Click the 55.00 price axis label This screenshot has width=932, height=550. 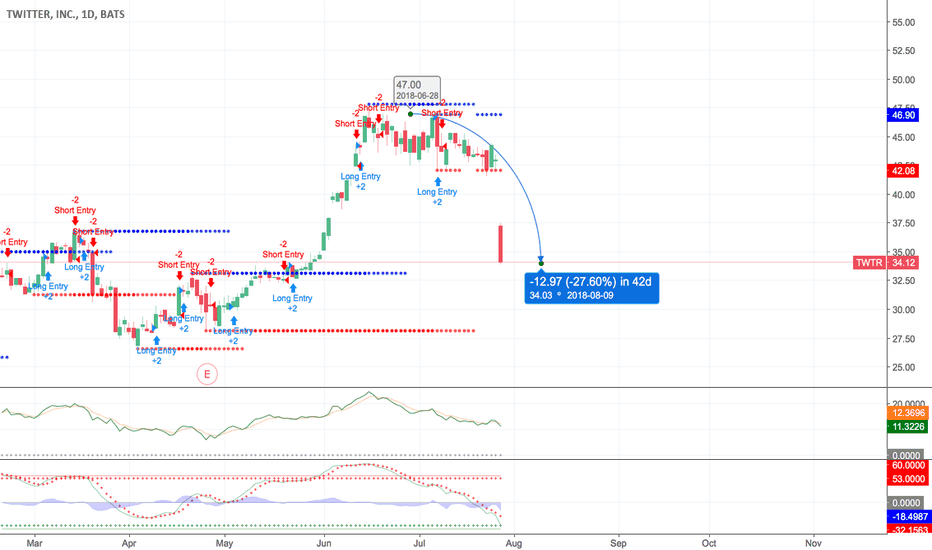903,23
